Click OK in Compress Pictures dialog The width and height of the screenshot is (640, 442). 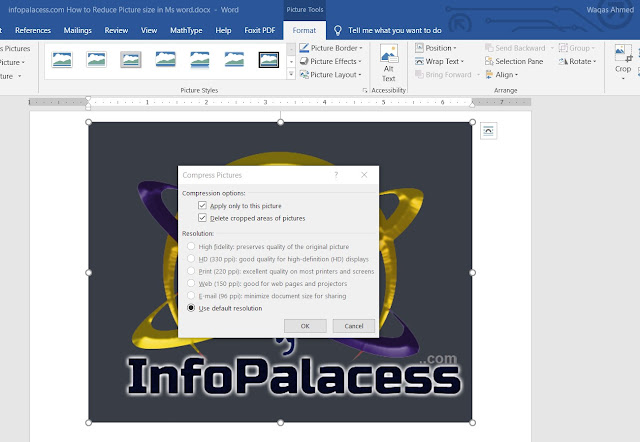[x=305, y=326]
